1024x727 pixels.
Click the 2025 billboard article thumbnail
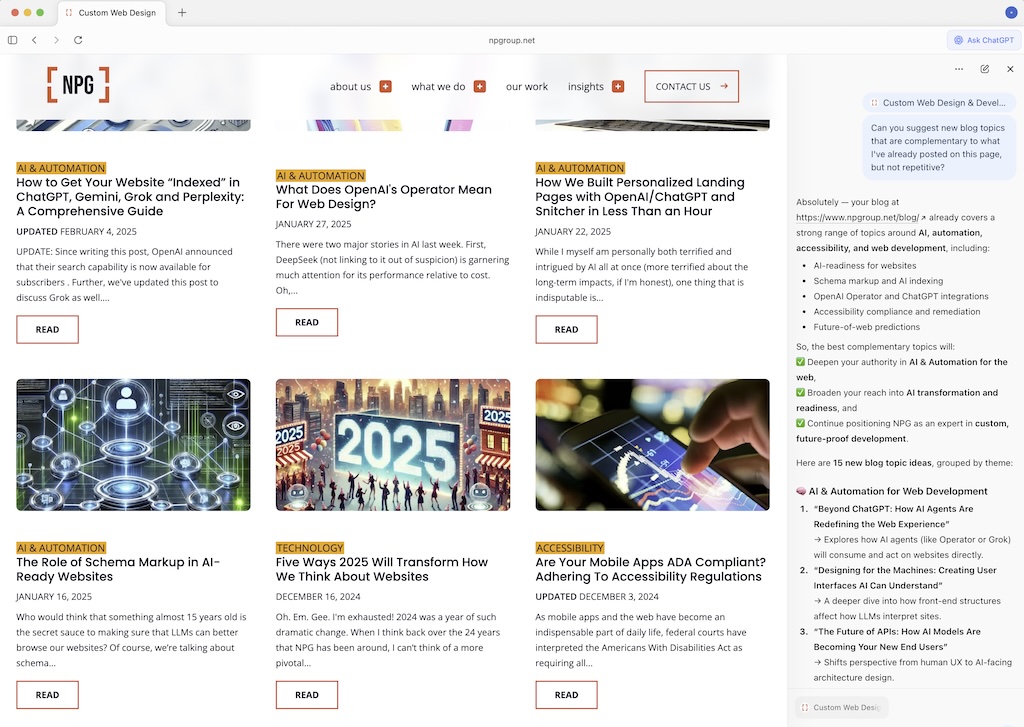pyautogui.click(x=393, y=444)
